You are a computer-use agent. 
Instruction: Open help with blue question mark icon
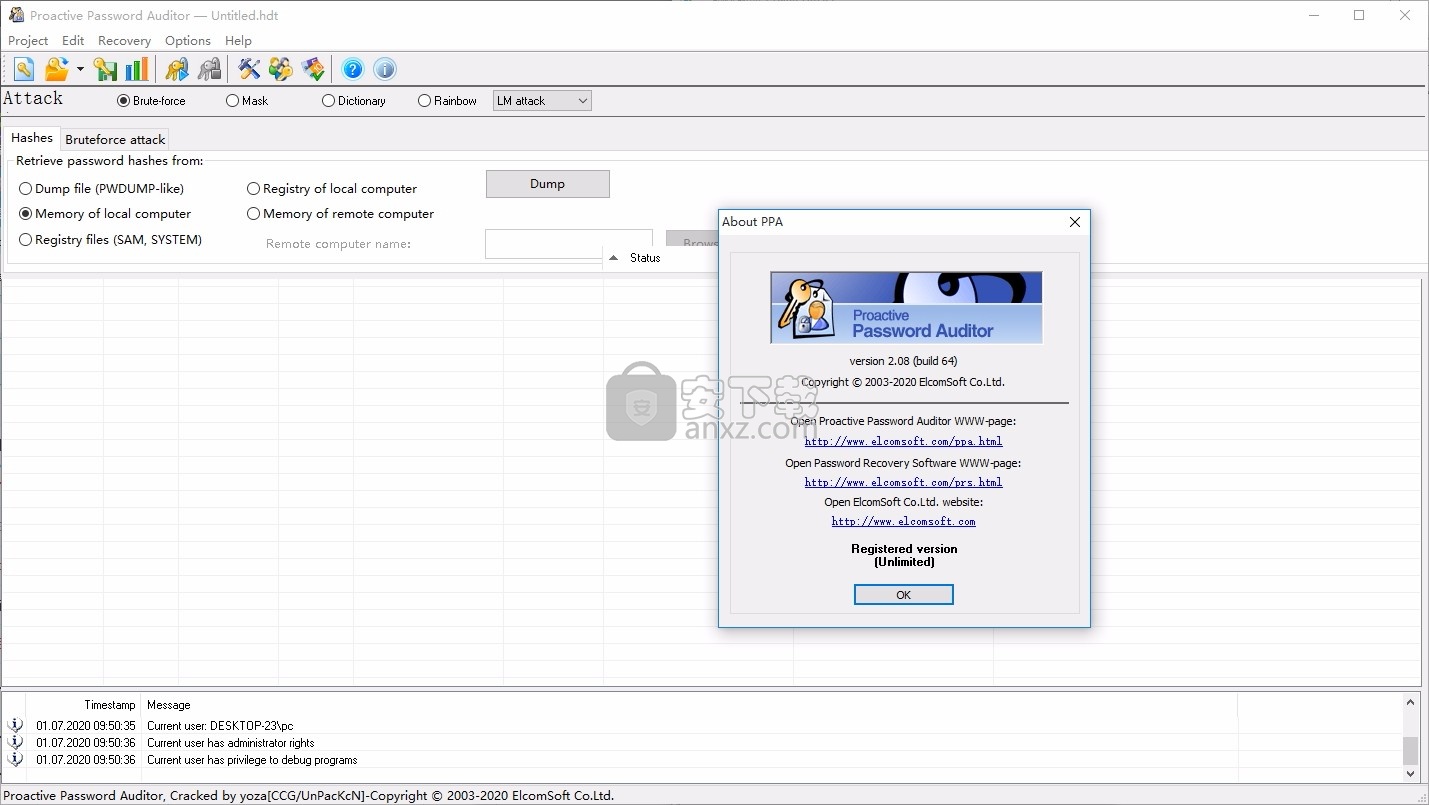click(353, 69)
